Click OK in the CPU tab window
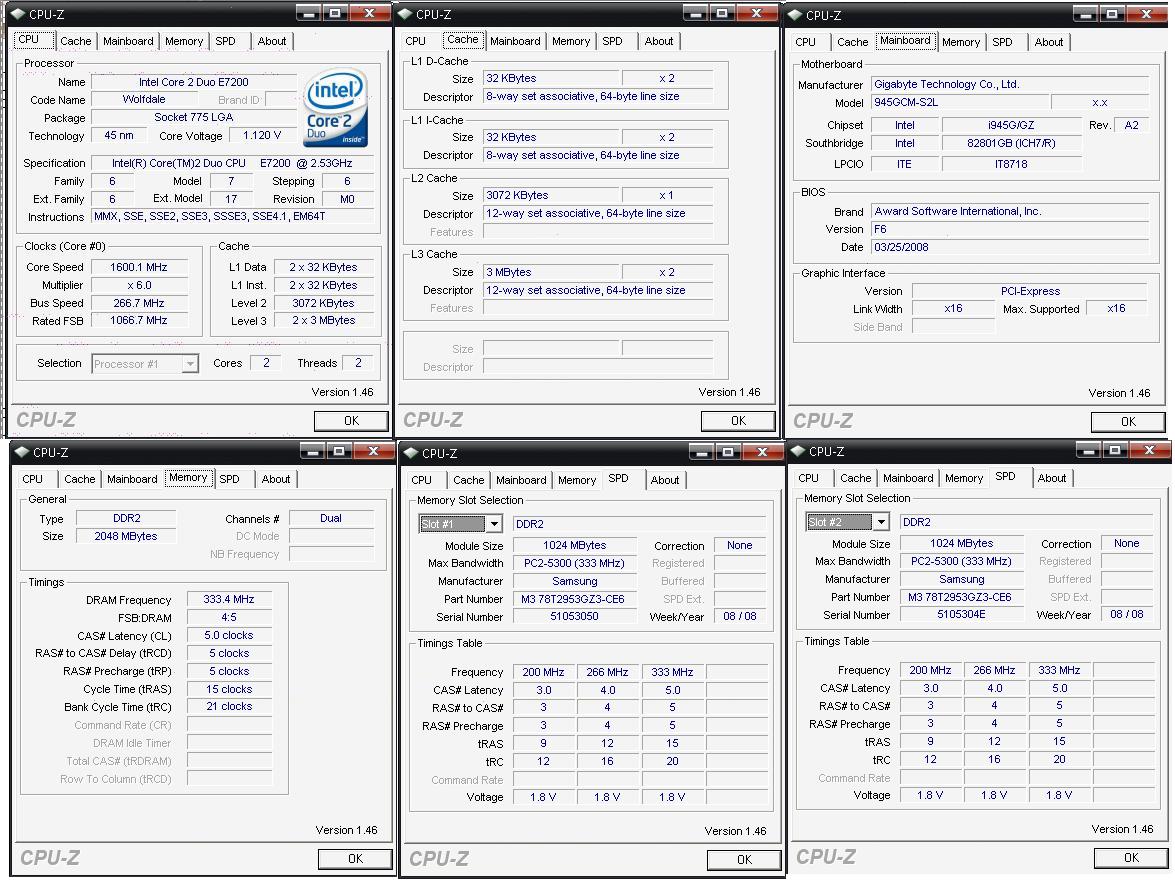The width and height of the screenshot is (1175, 881). tap(351, 421)
